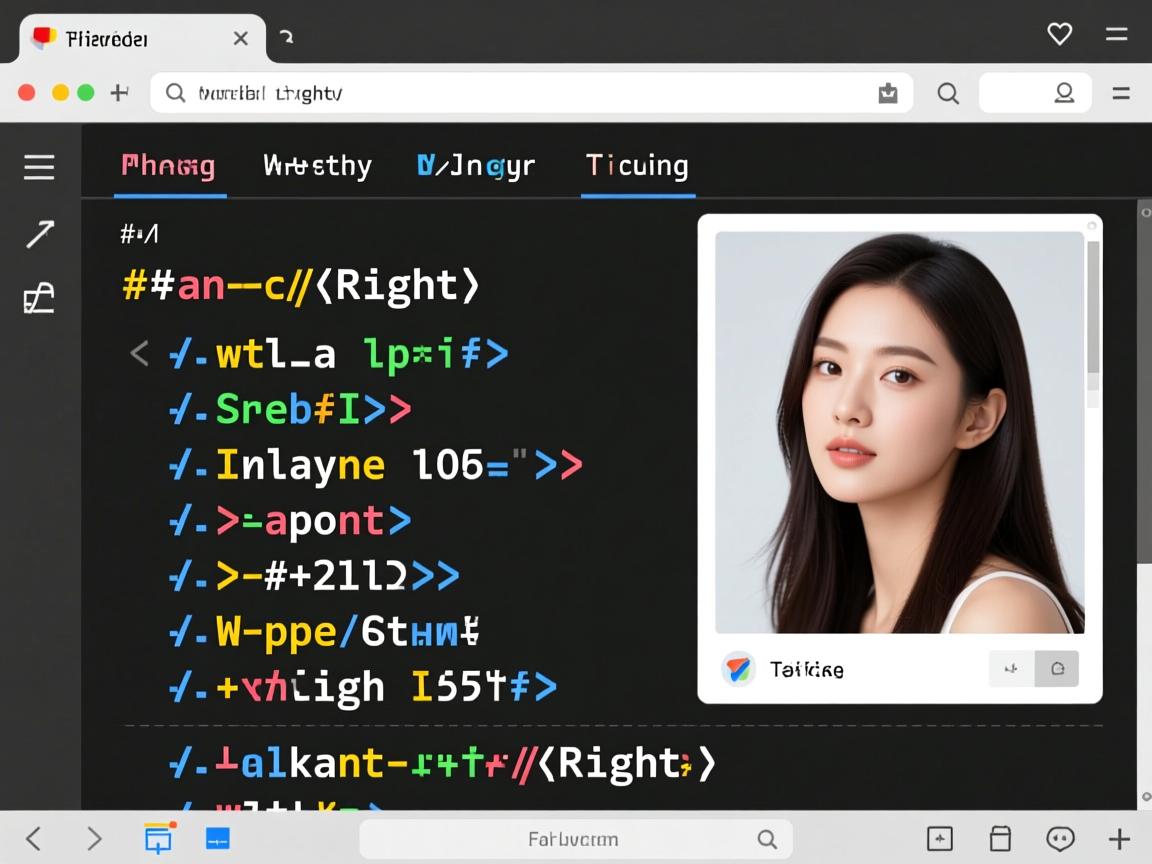The height and width of the screenshot is (864, 1152).
Task: Open the top-right menu with three lines
Action: click(1117, 33)
